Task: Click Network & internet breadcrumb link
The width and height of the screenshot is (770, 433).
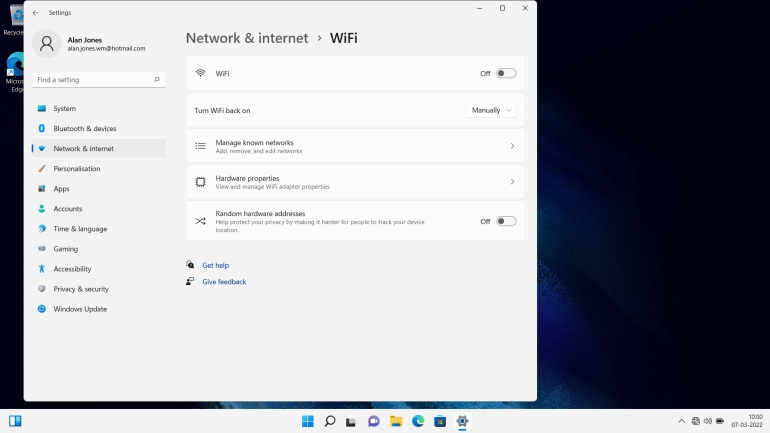Action: pos(247,38)
